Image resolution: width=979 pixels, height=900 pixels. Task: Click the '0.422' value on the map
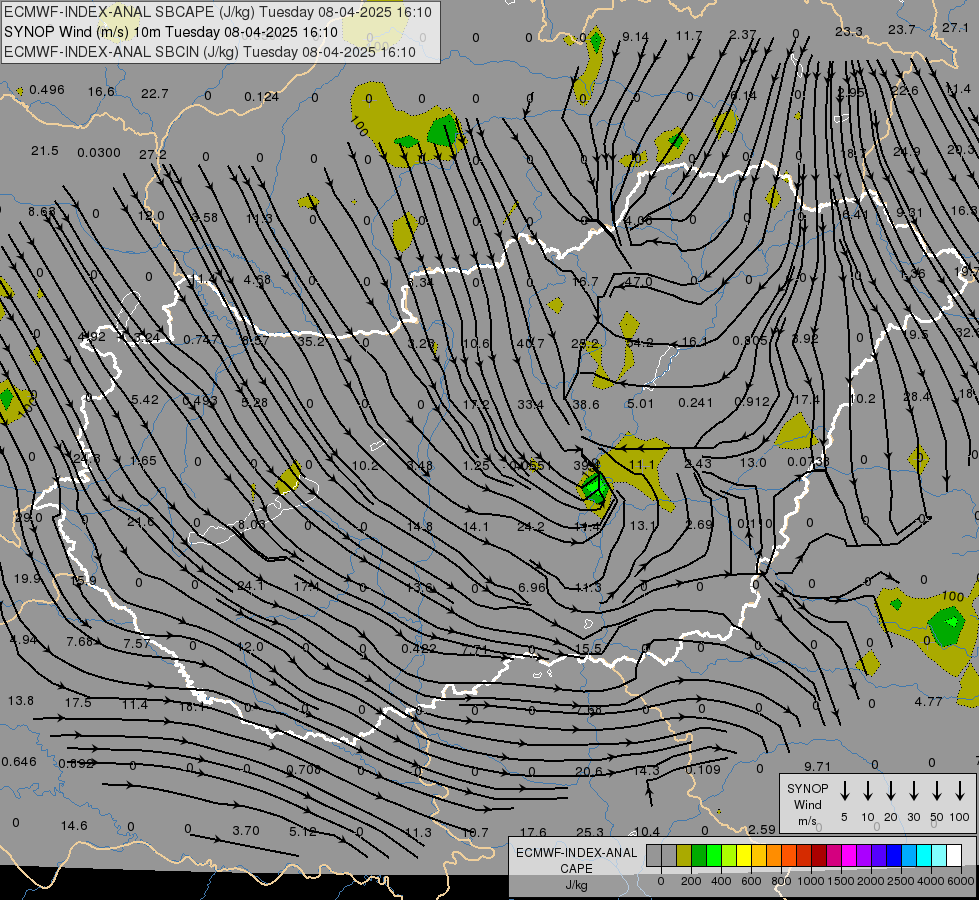point(418,648)
